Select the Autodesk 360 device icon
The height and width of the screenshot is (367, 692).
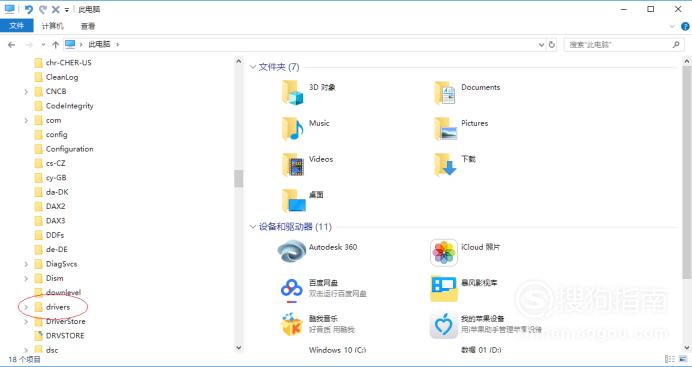[292, 251]
